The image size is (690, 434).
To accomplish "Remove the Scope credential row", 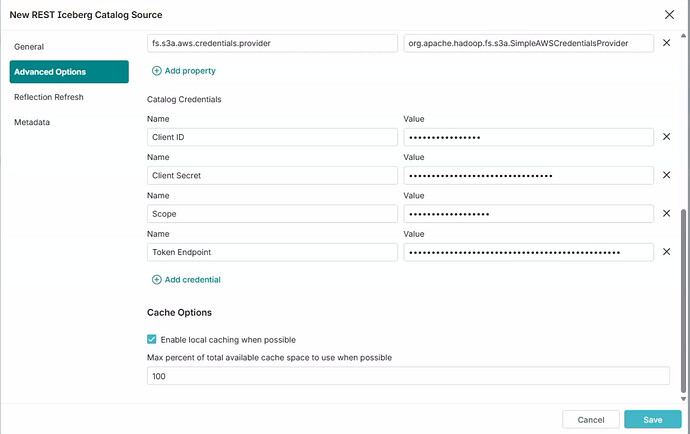I will [667, 213].
